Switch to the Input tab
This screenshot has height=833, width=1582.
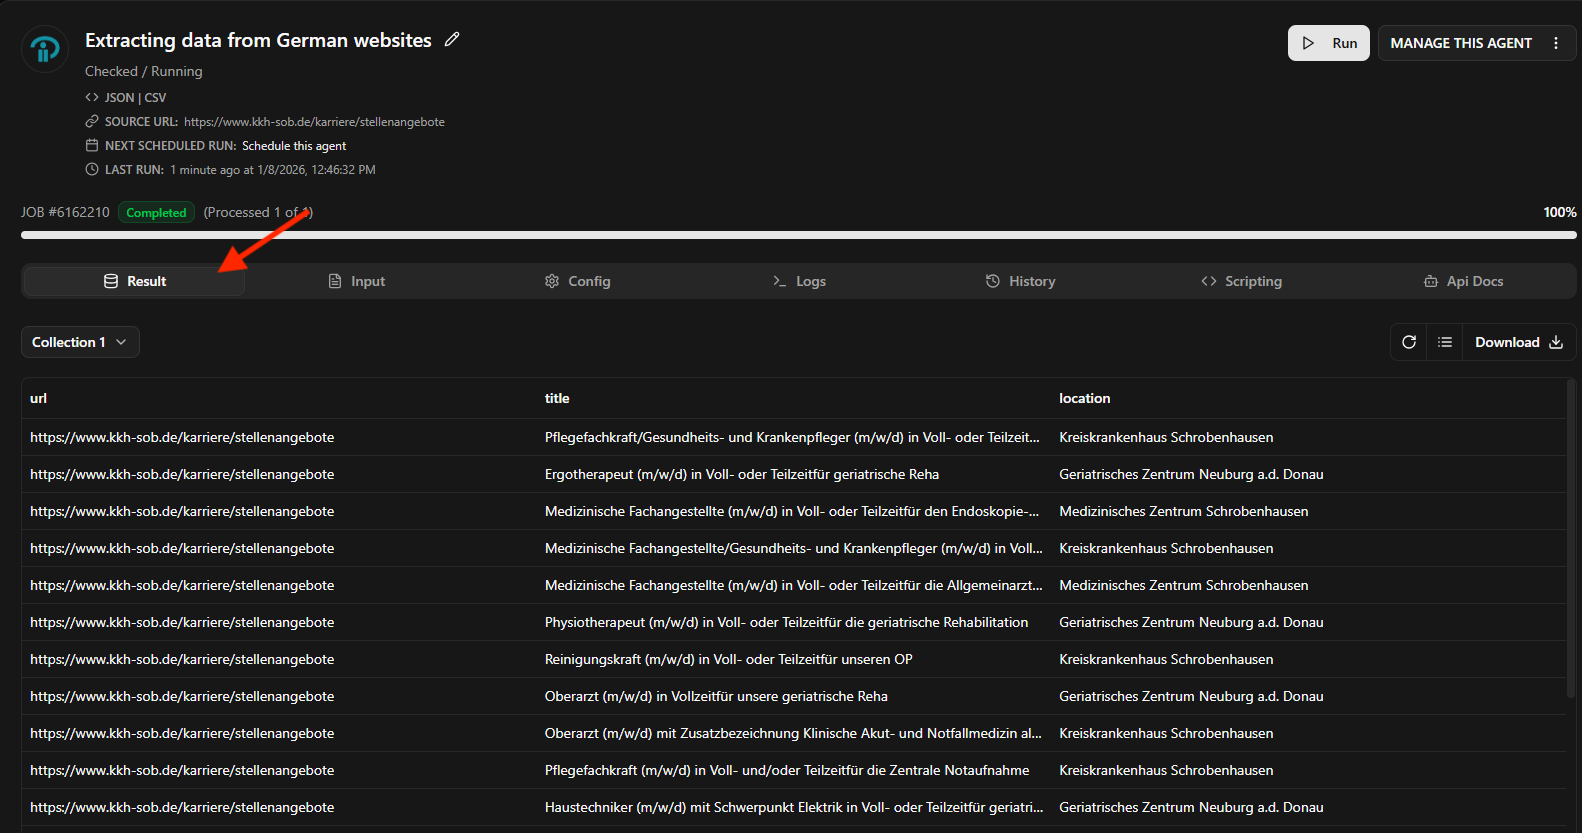[x=357, y=281]
